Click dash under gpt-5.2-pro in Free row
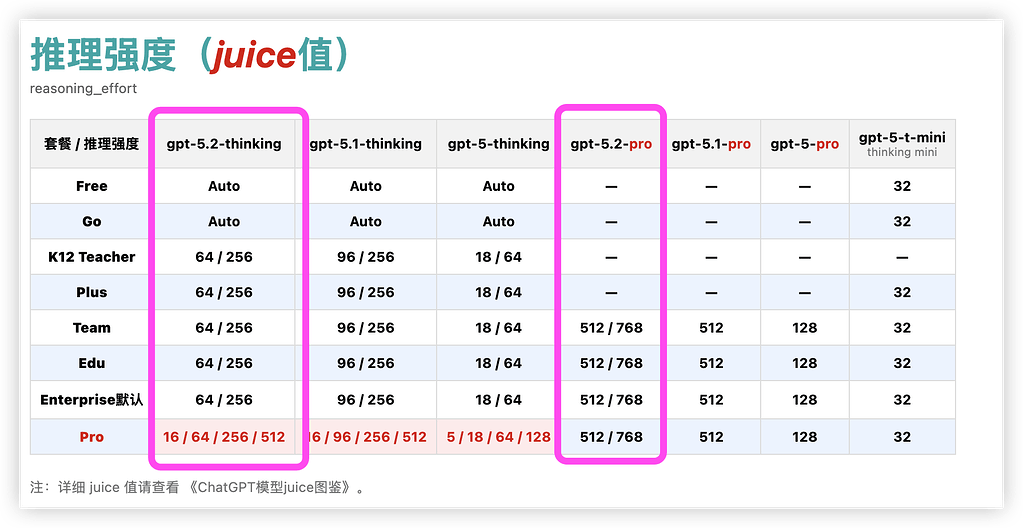1023x528 pixels. [611, 186]
